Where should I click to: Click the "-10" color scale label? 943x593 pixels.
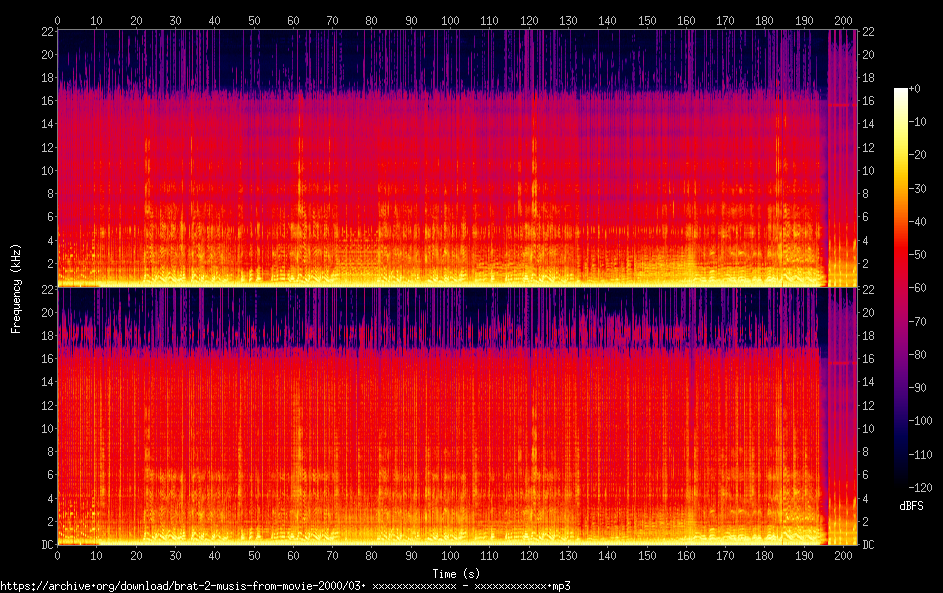(x=918, y=121)
